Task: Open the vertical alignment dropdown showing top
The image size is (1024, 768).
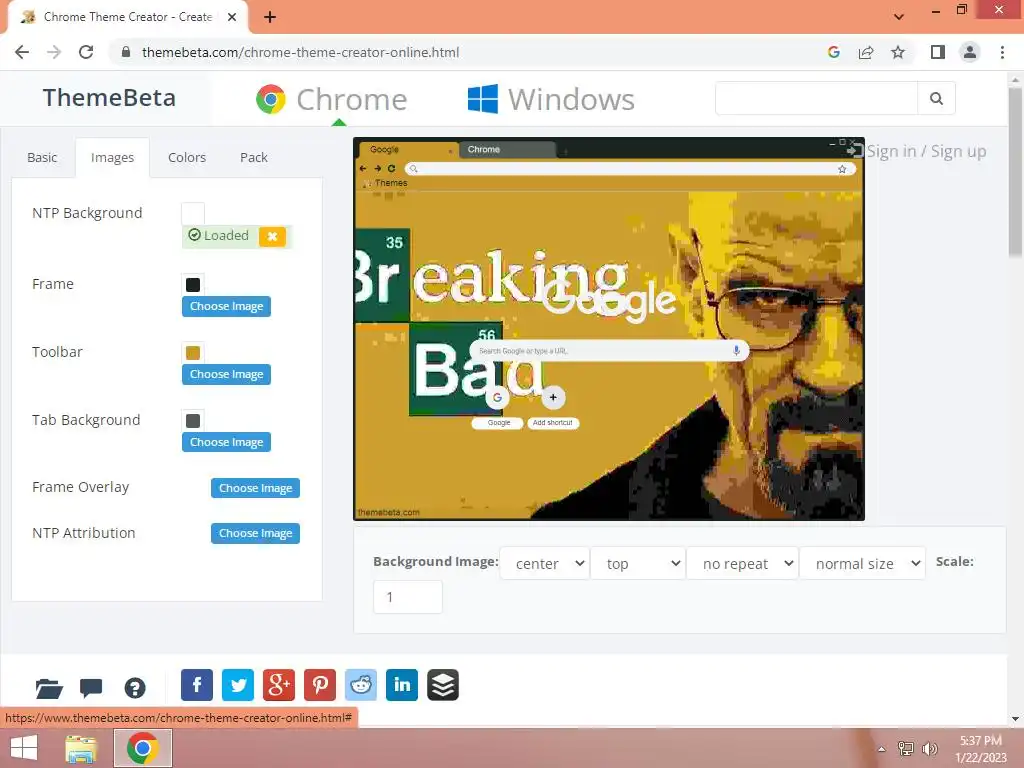Action: tap(638, 564)
